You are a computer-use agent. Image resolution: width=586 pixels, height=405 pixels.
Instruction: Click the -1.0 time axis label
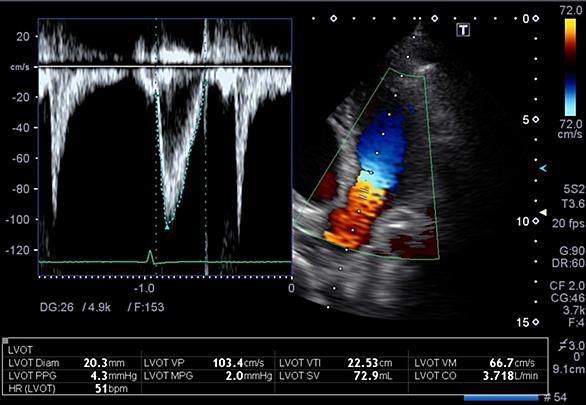coord(144,288)
